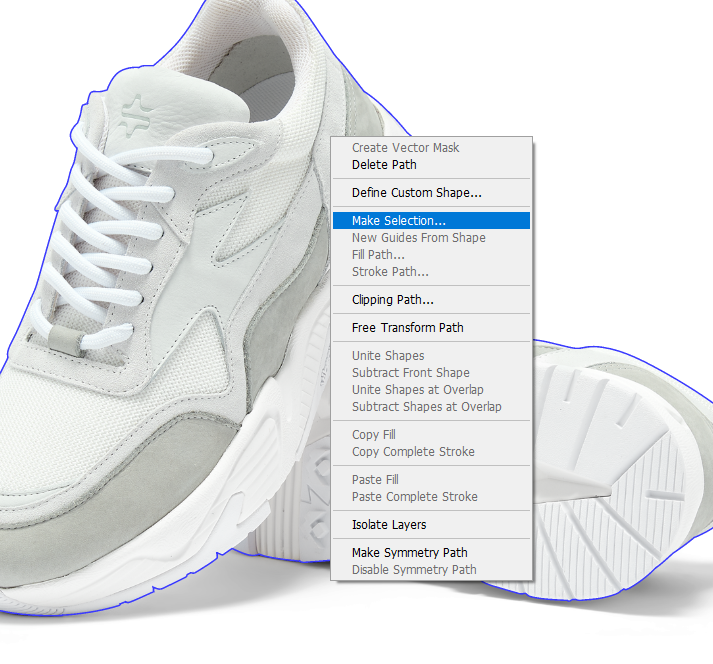Pick Subtract Shapes at Overlap
The height and width of the screenshot is (664, 713).
(x=426, y=407)
